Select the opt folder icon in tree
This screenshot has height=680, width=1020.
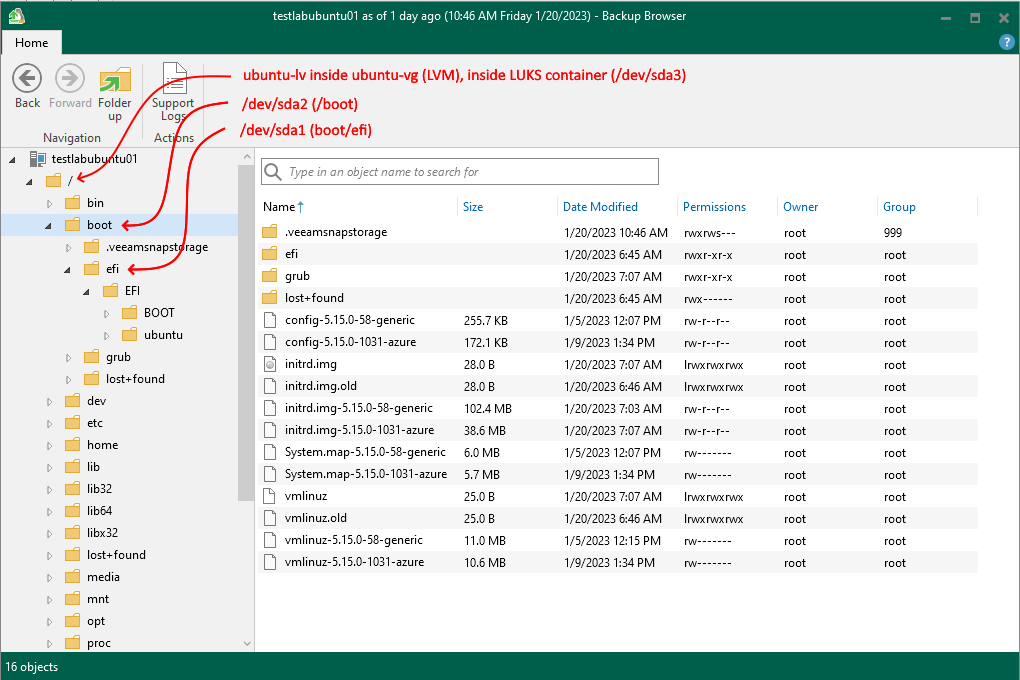[x=73, y=621]
